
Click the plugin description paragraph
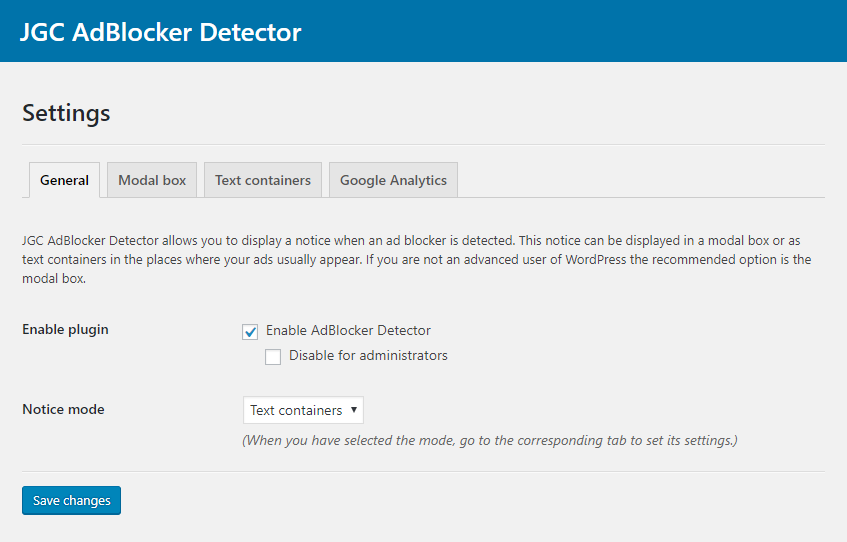click(x=416, y=259)
